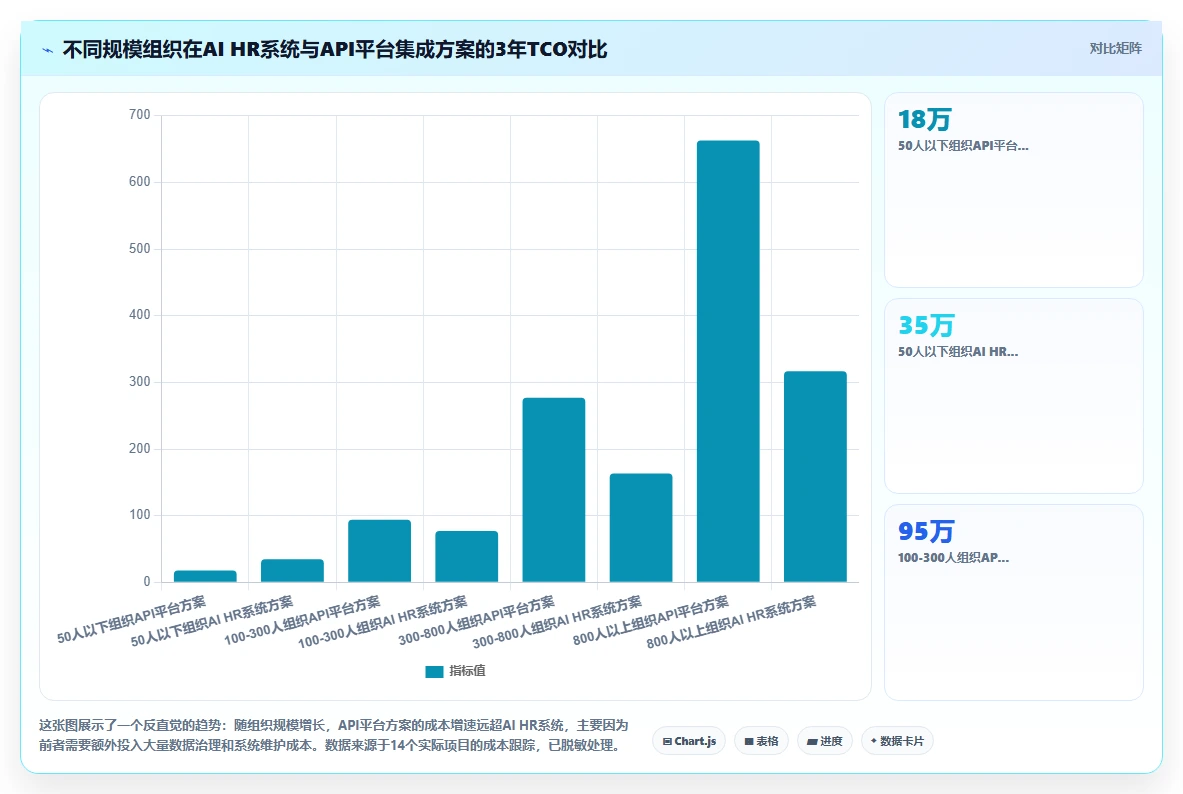Click the y-axis label 100

(x=140, y=515)
